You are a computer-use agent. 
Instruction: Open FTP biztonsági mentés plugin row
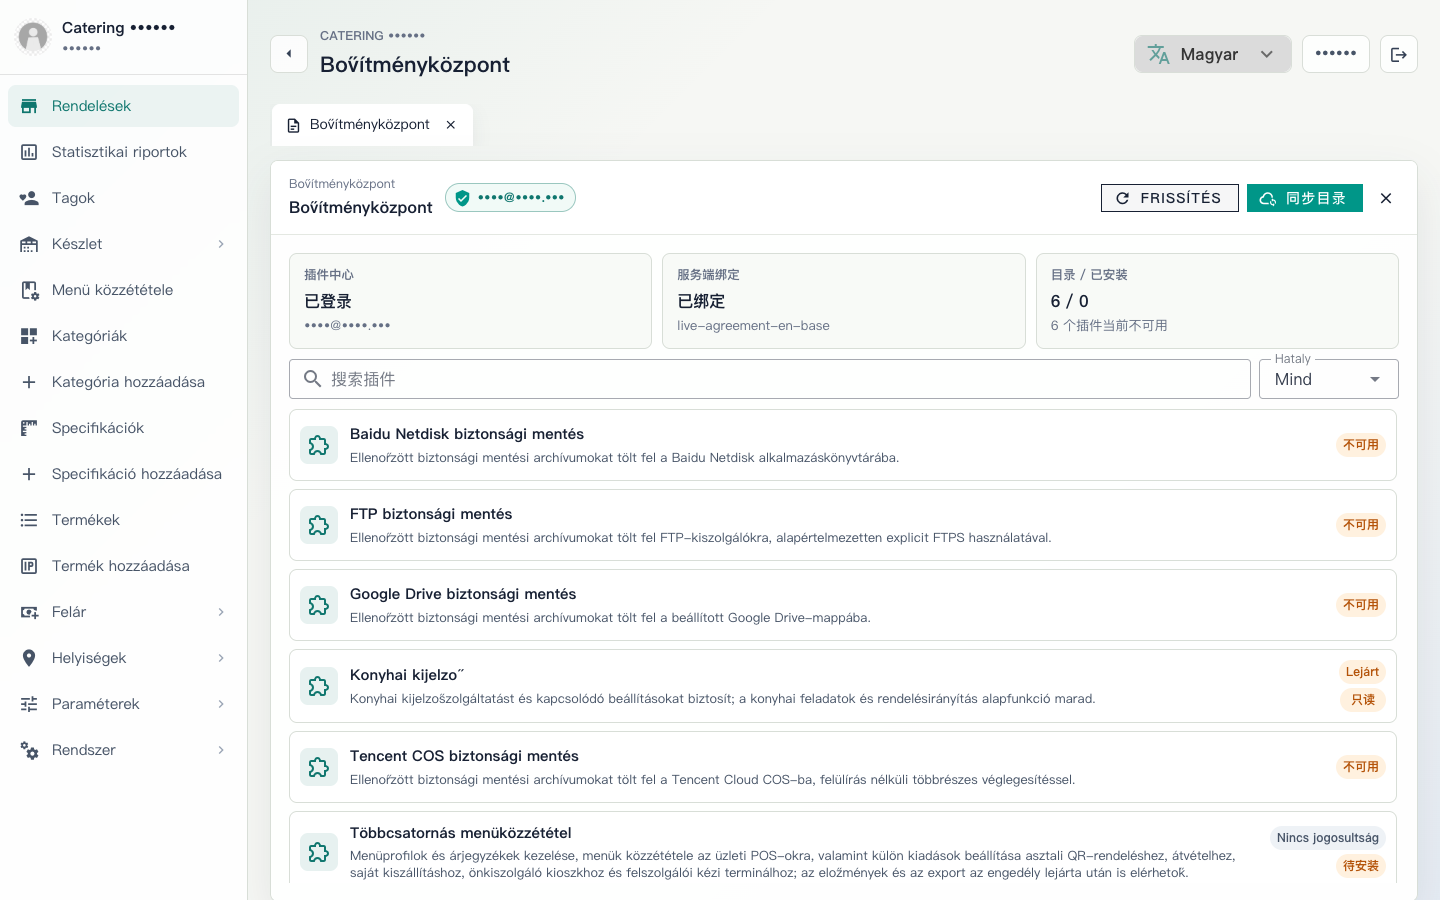(843, 525)
